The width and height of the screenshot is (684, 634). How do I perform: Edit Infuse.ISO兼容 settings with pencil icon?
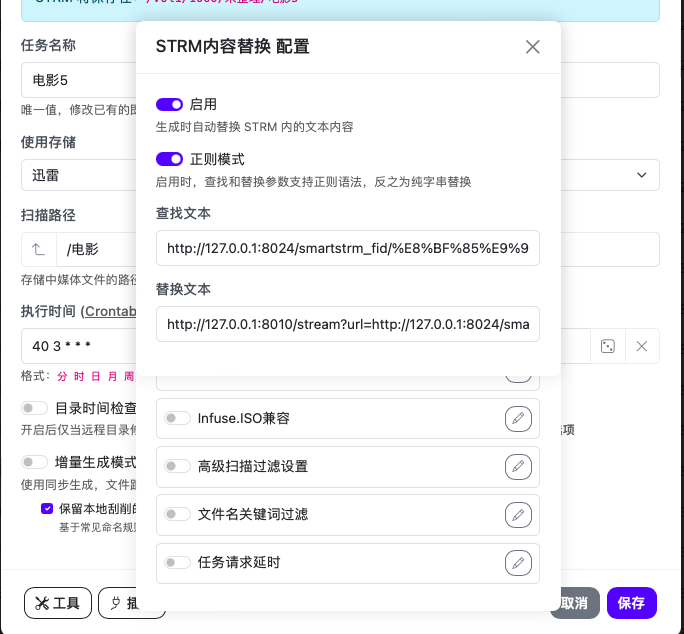pyautogui.click(x=518, y=418)
